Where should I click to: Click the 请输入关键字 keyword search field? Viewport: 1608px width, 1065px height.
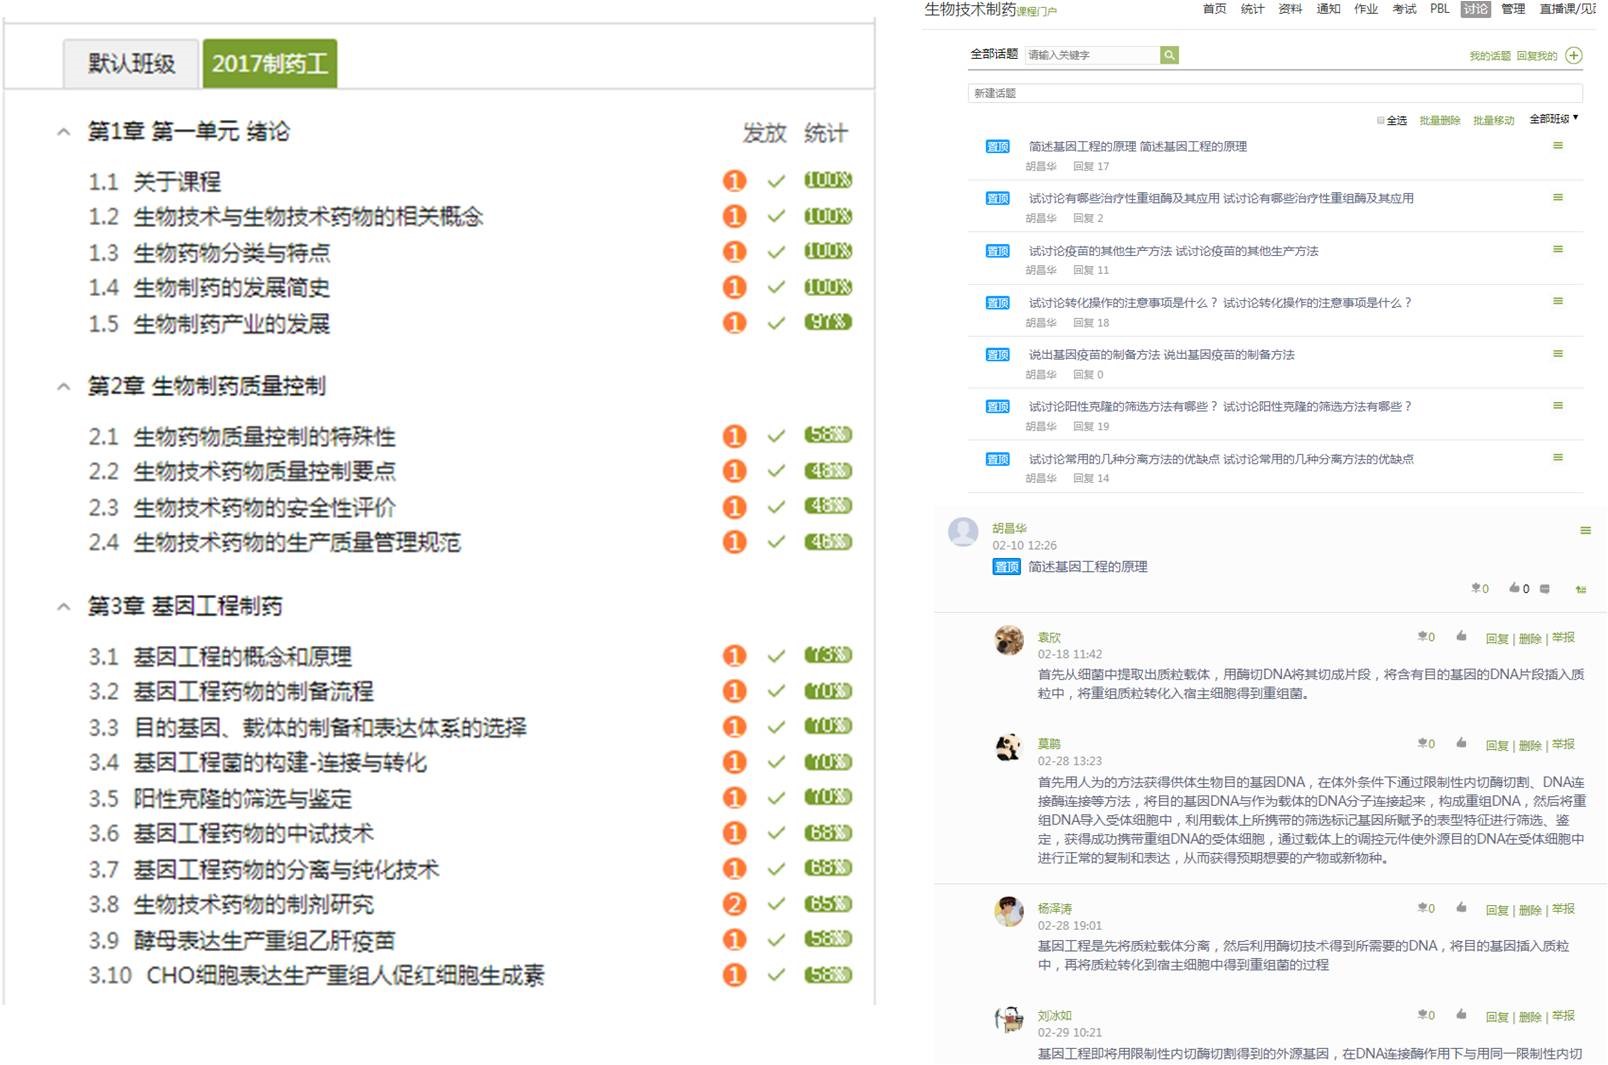1092,55
